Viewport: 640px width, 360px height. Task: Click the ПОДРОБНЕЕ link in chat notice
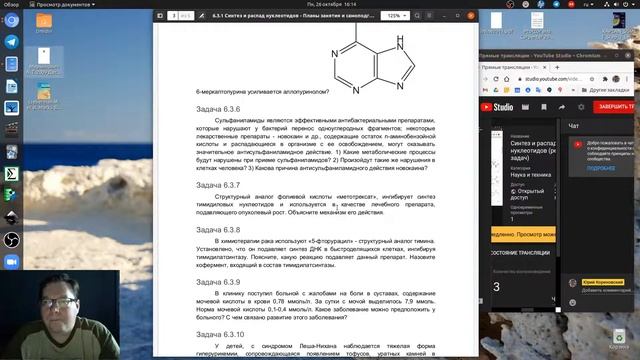601,168
